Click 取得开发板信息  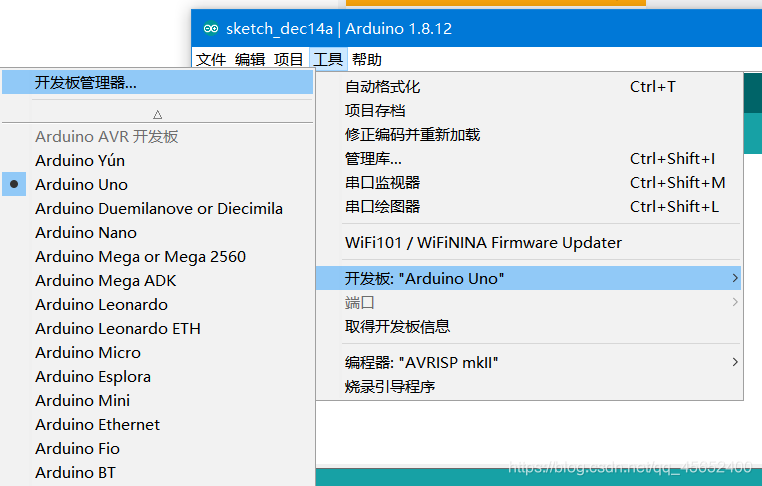529,326
